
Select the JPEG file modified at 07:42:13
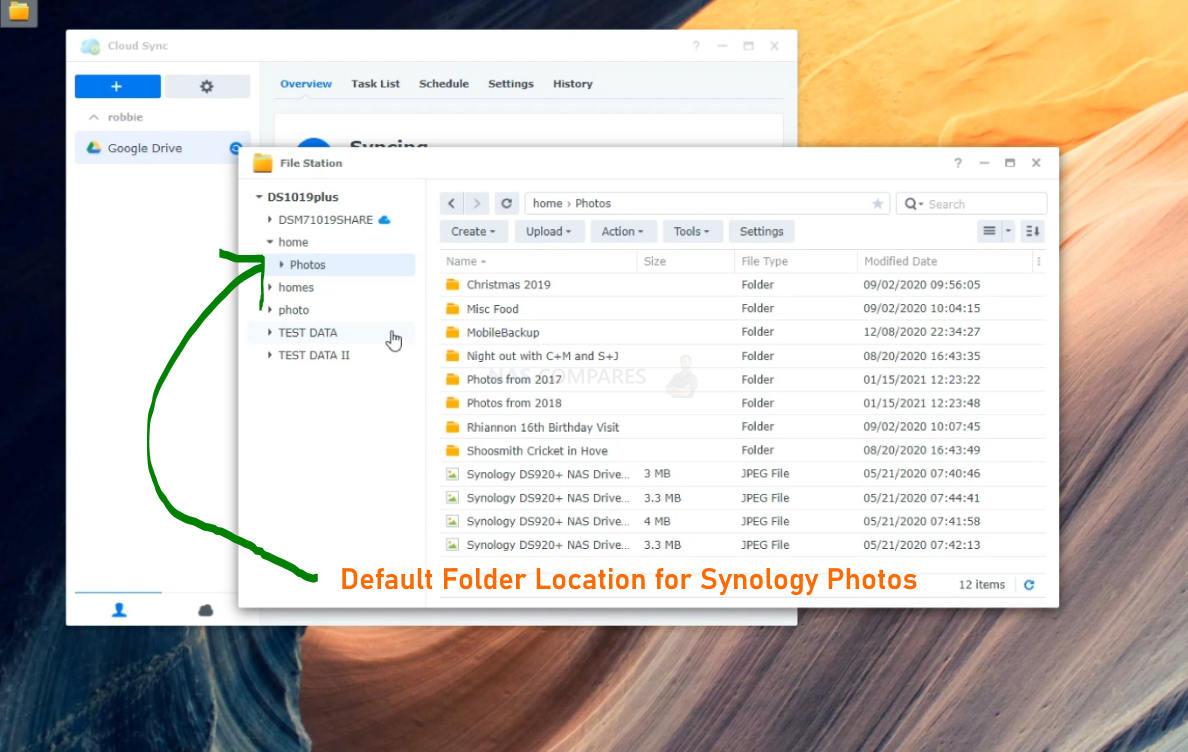click(x=742, y=544)
